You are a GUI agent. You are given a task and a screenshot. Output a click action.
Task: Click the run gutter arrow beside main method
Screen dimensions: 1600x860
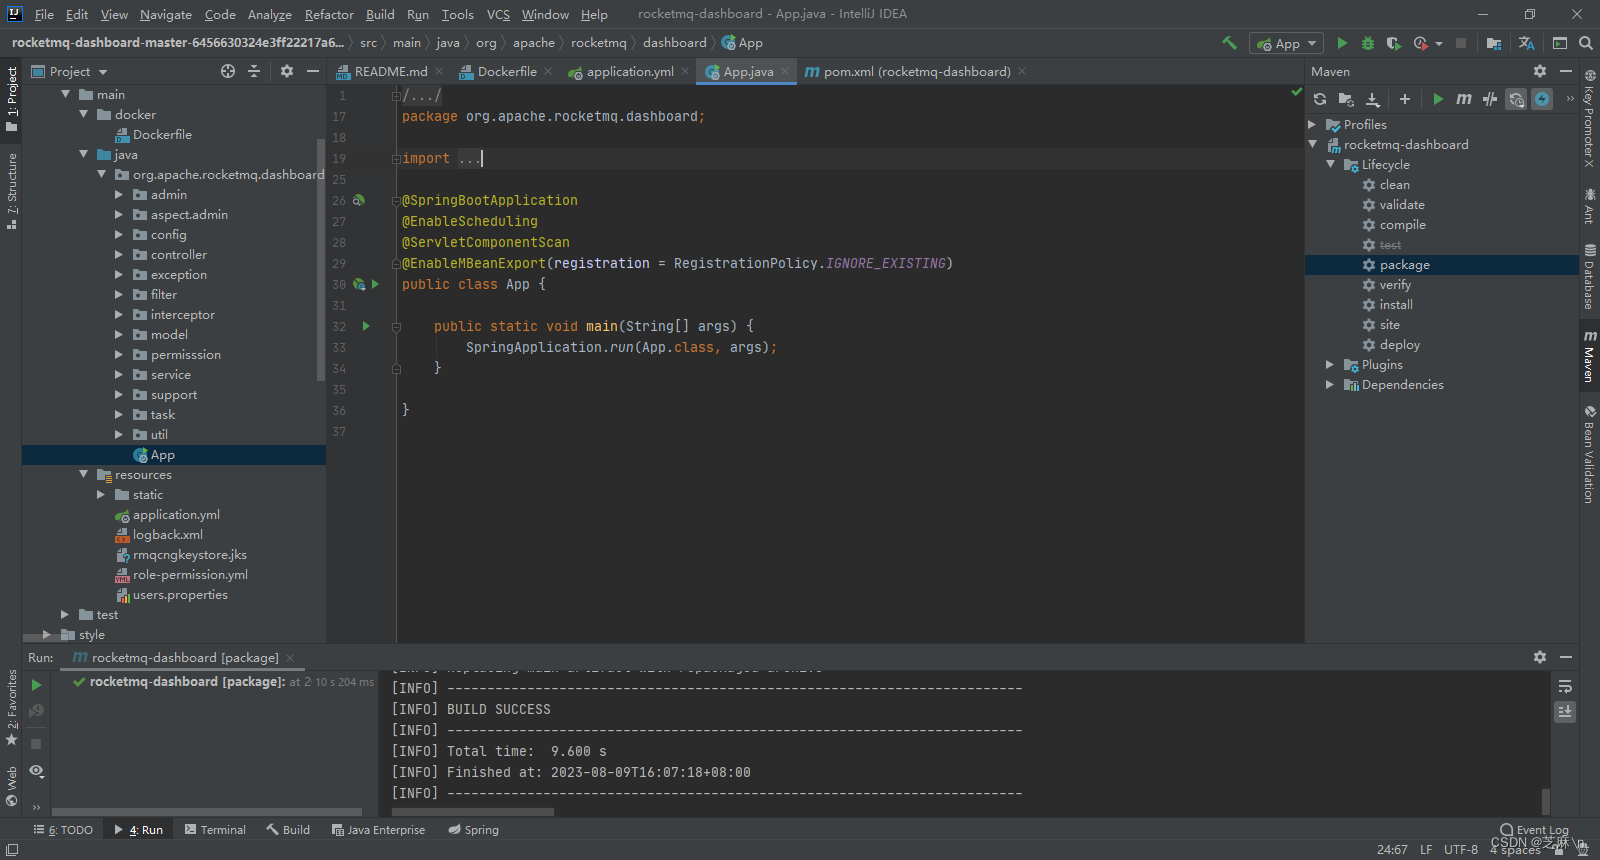point(366,326)
